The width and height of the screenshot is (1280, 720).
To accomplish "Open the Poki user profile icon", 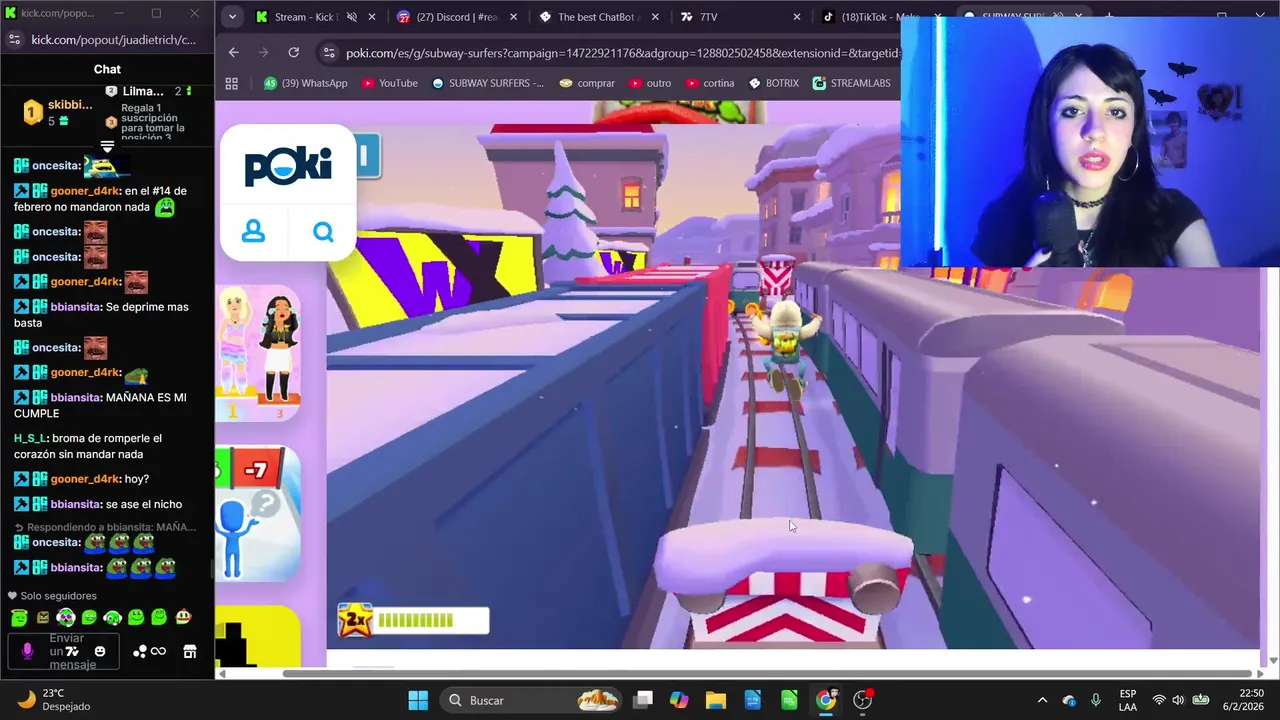I will (253, 232).
